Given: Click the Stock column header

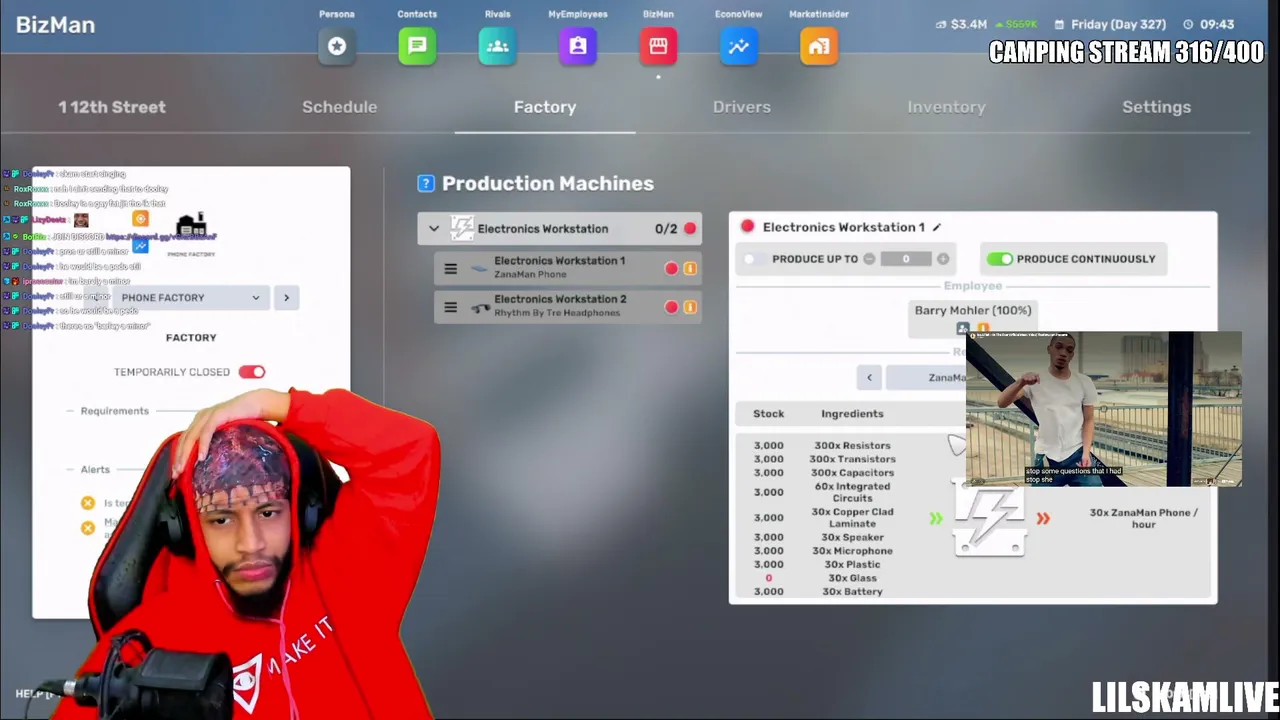Looking at the screenshot, I should [769, 414].
